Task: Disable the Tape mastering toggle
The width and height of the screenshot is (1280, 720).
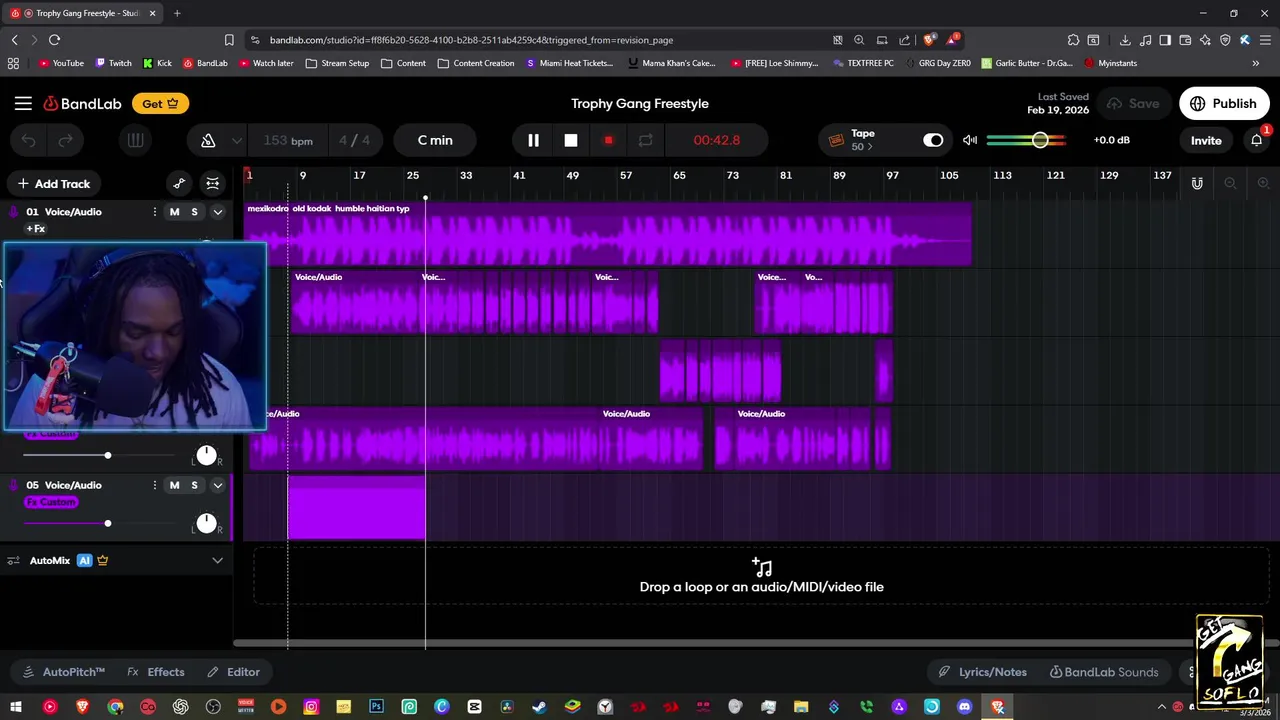Action: (933, 140)
